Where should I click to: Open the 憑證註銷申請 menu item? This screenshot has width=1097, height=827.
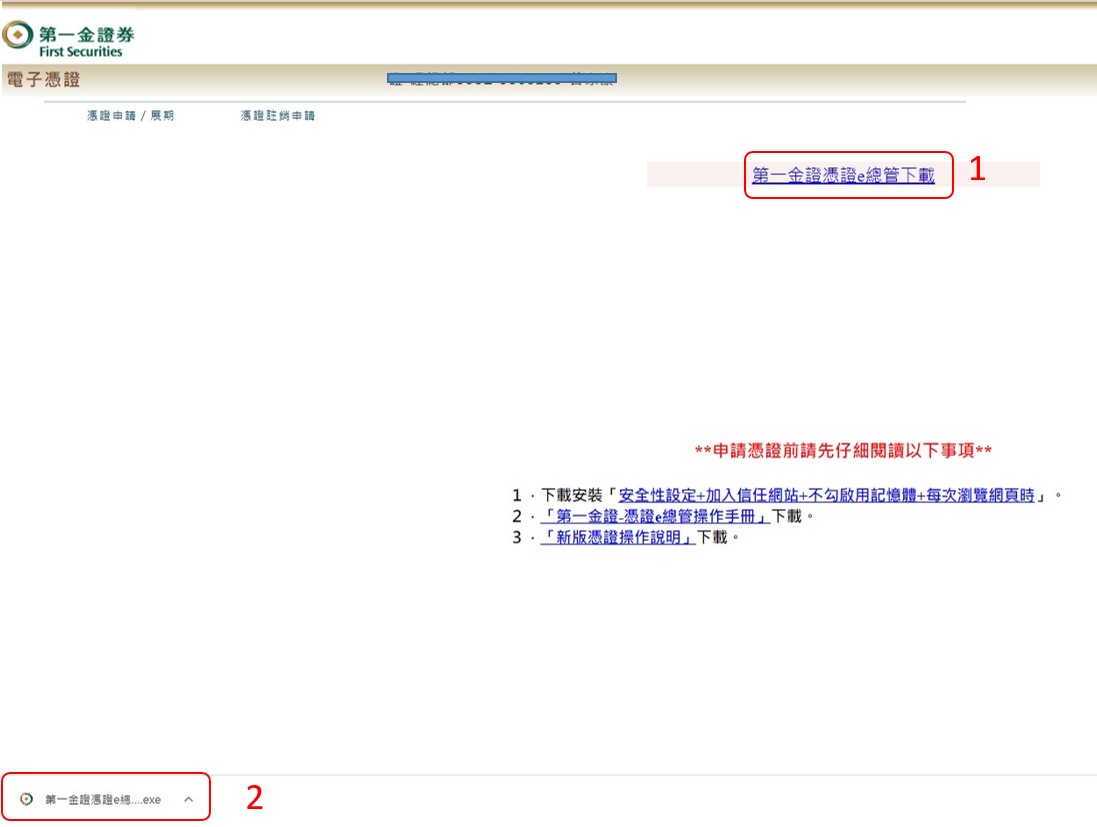(x=277, y=116)
